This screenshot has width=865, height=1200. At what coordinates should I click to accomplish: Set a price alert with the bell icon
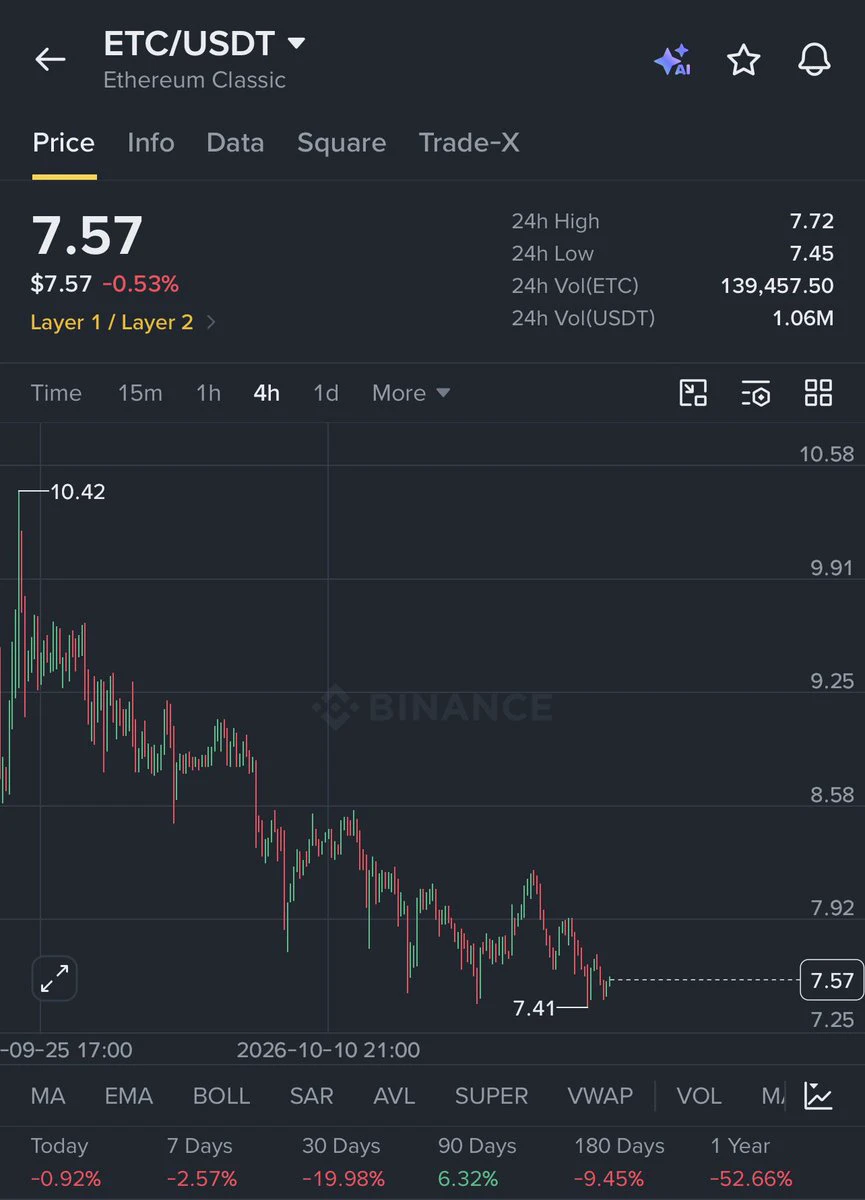pyautogui.click(x=814, y=60)
